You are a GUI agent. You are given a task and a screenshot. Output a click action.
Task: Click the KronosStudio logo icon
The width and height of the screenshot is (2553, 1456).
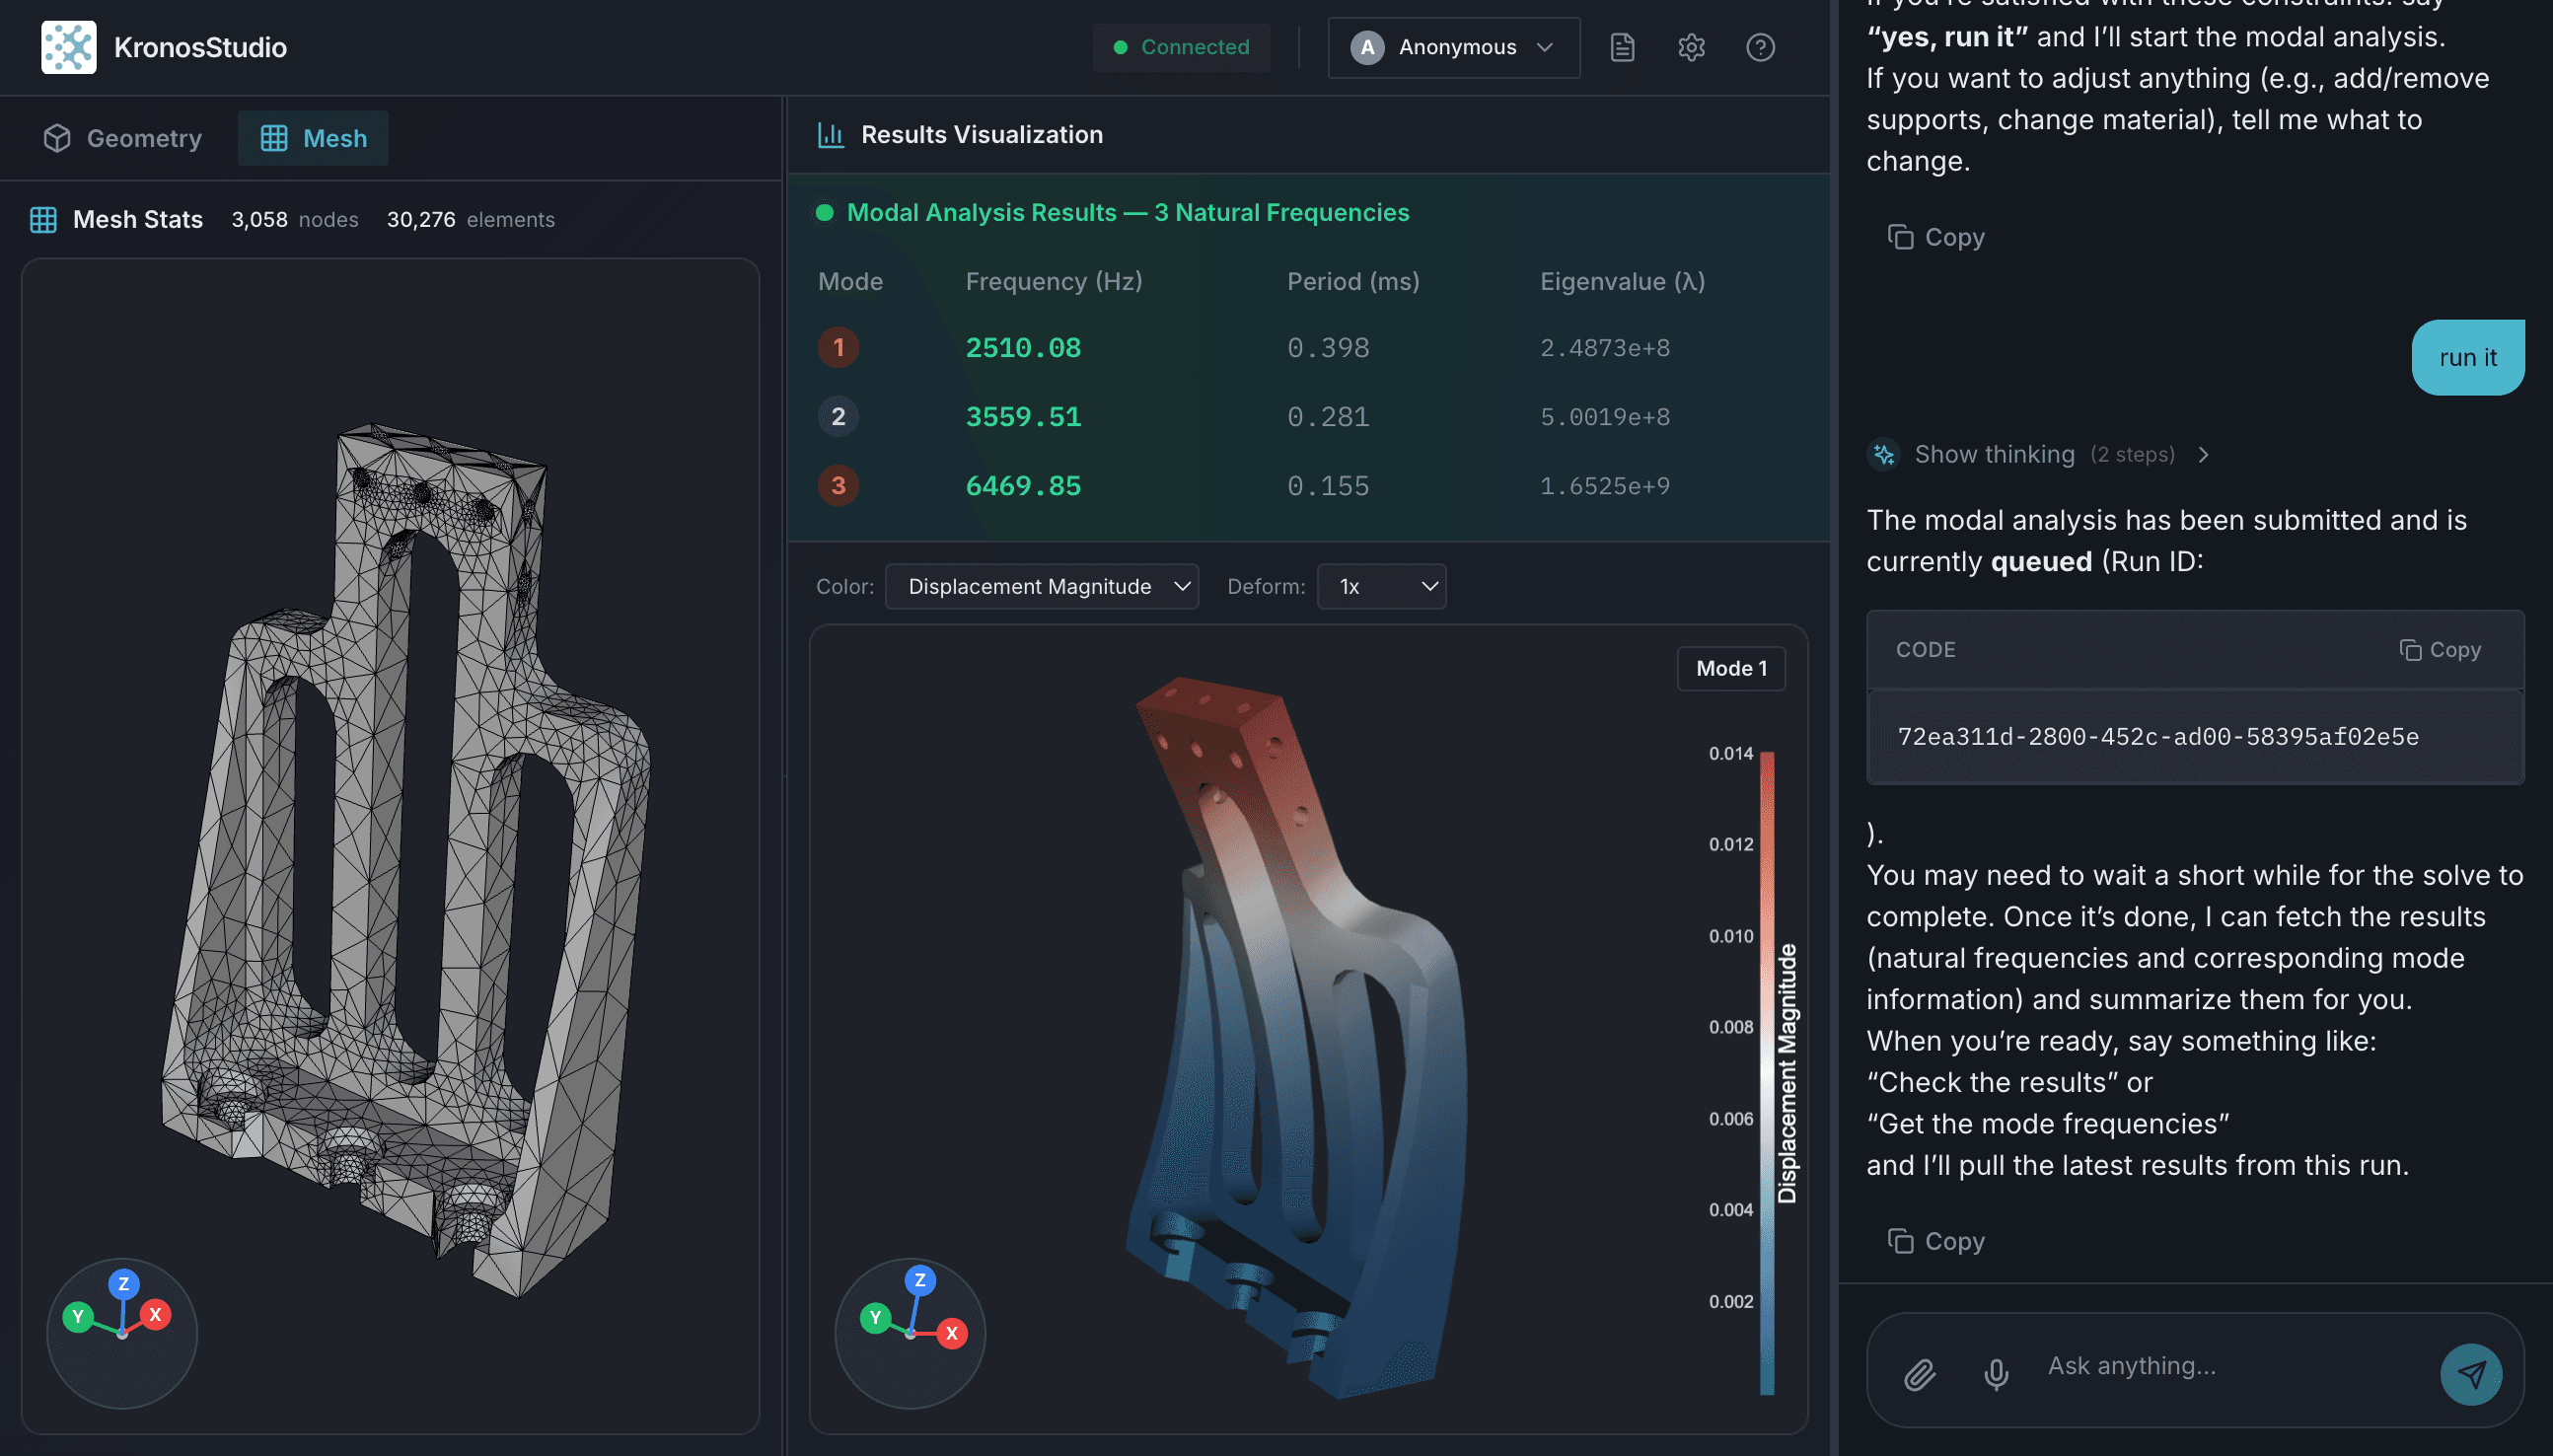[67, 47]
